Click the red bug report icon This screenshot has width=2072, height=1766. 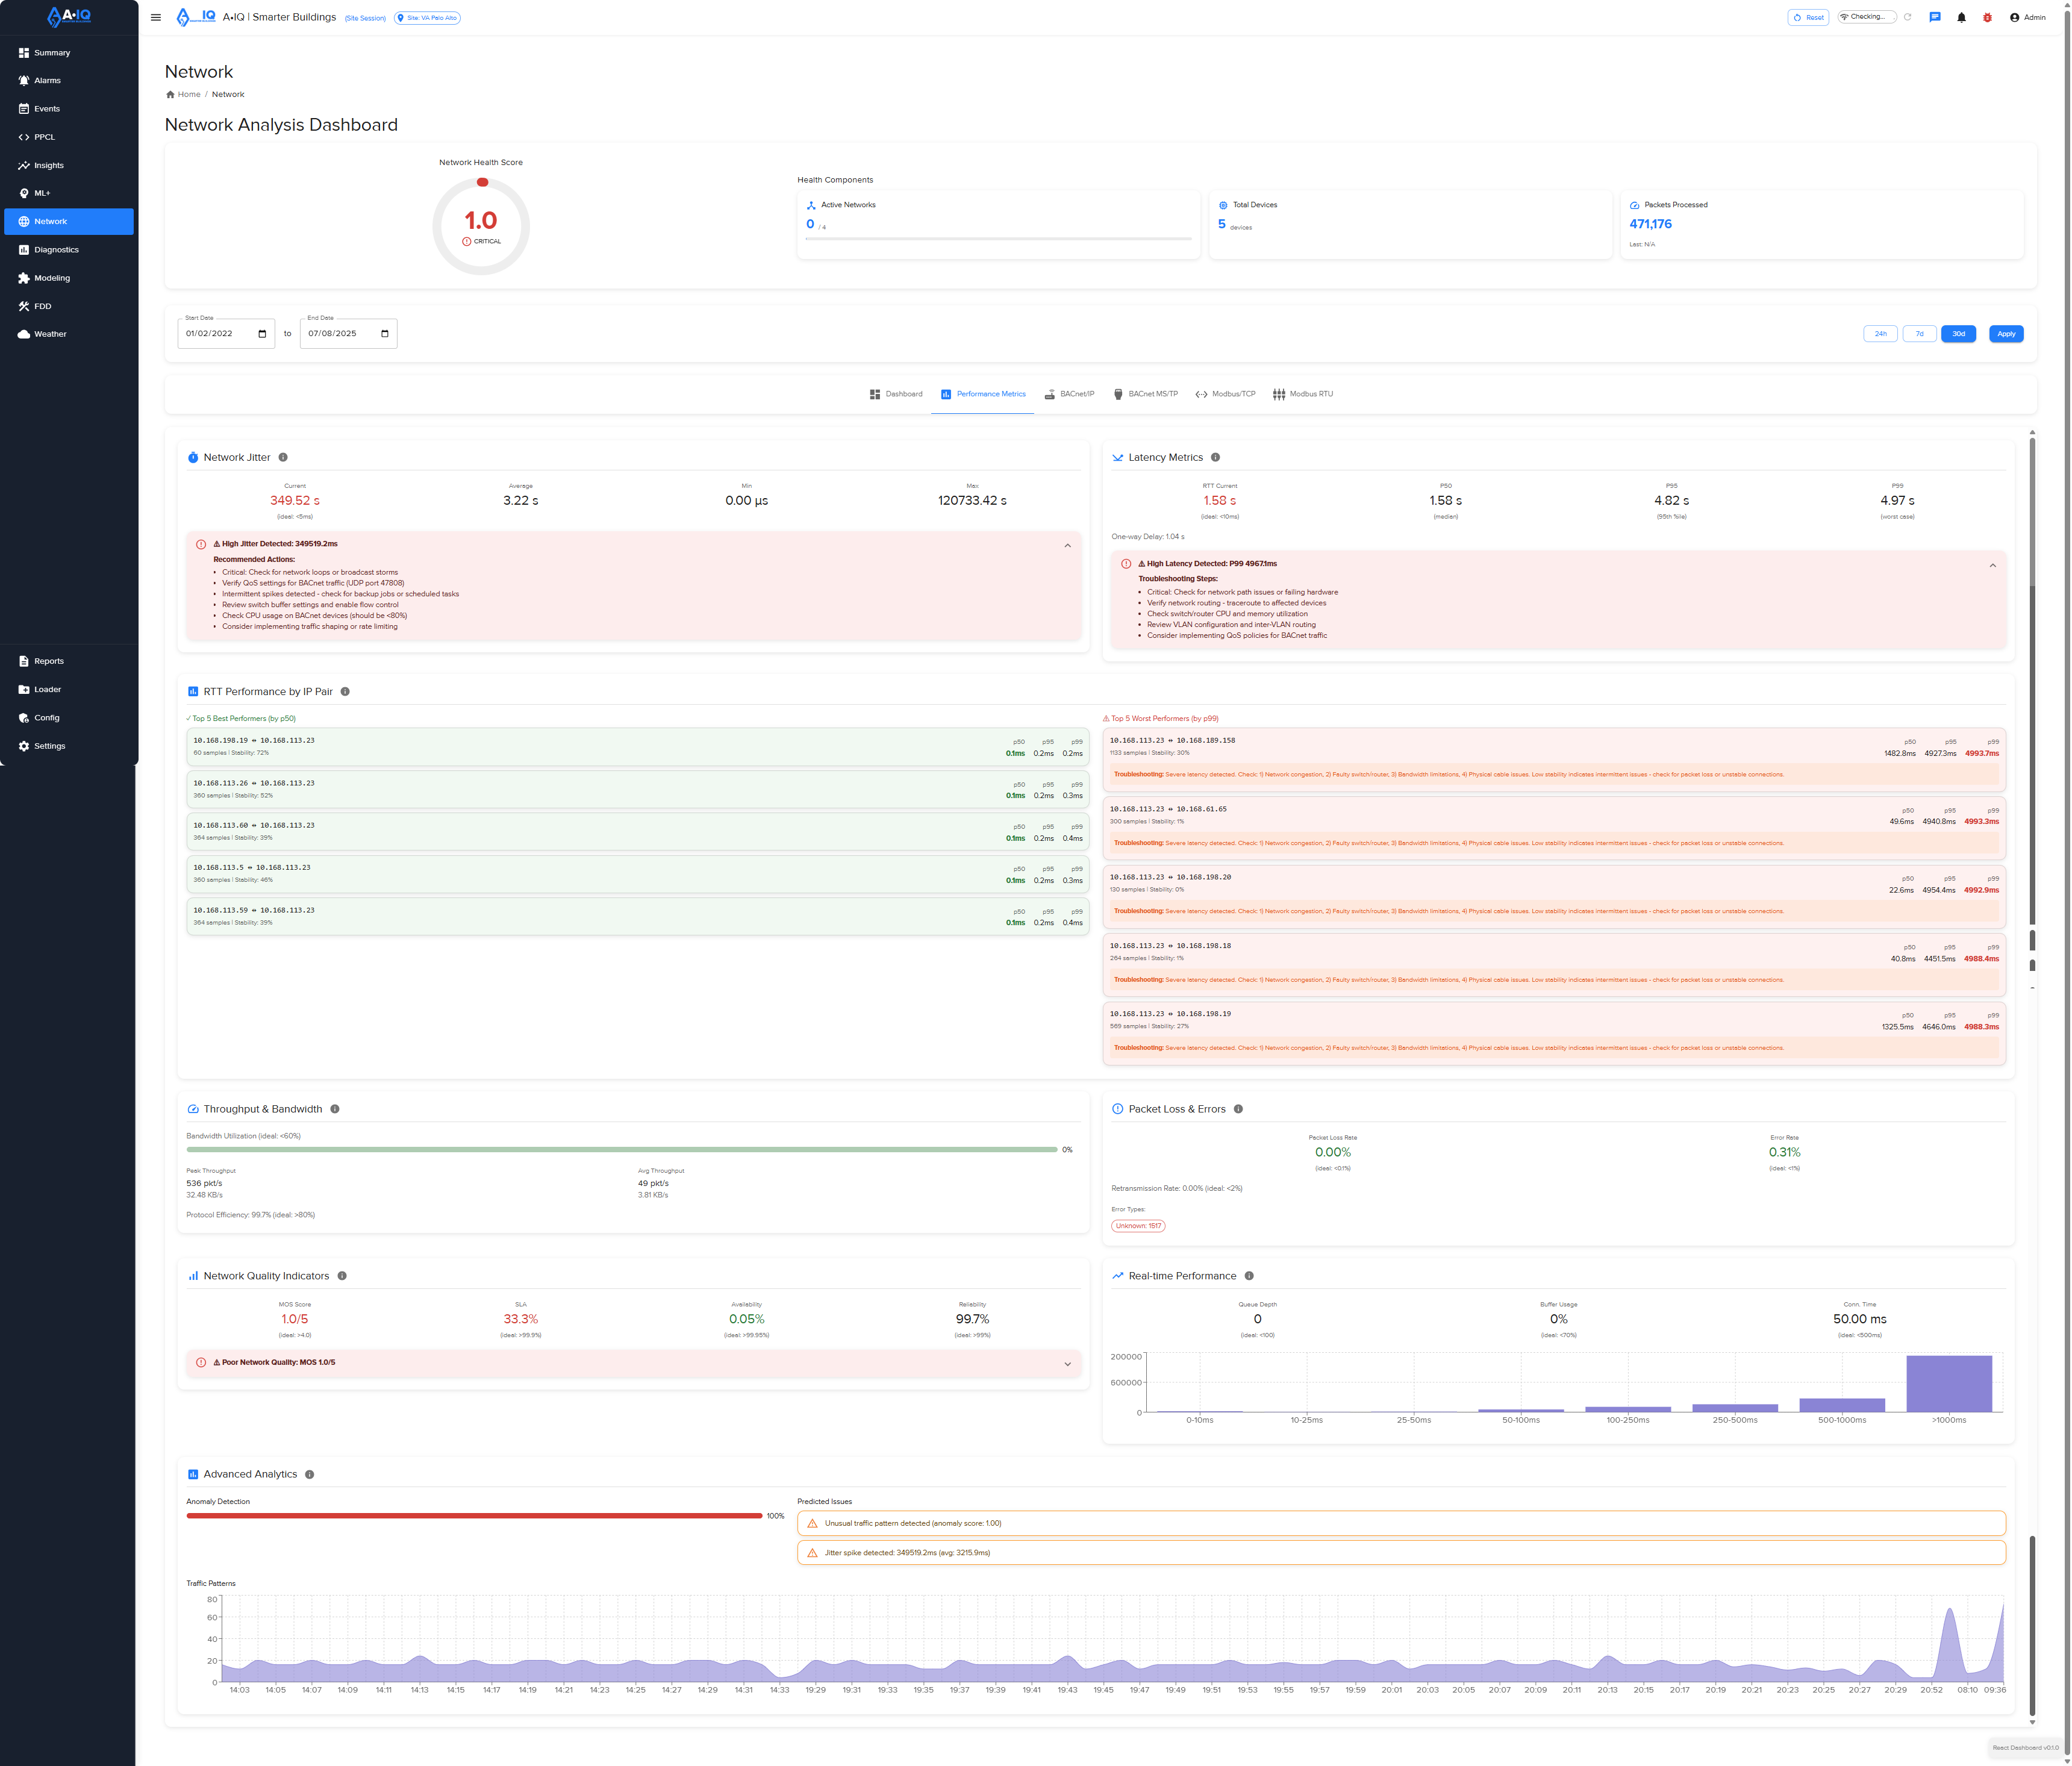[1987, 17]
